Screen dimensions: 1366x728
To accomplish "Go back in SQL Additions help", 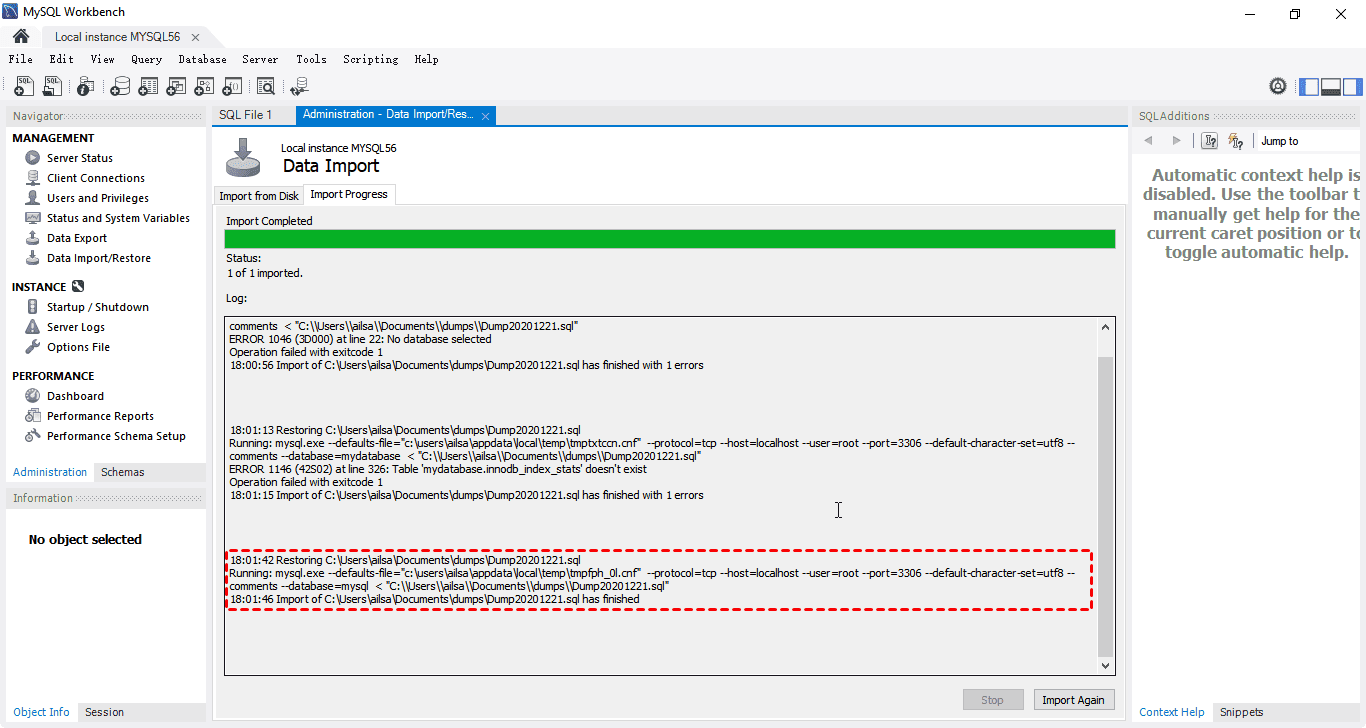I will (x=1148, y=141).
